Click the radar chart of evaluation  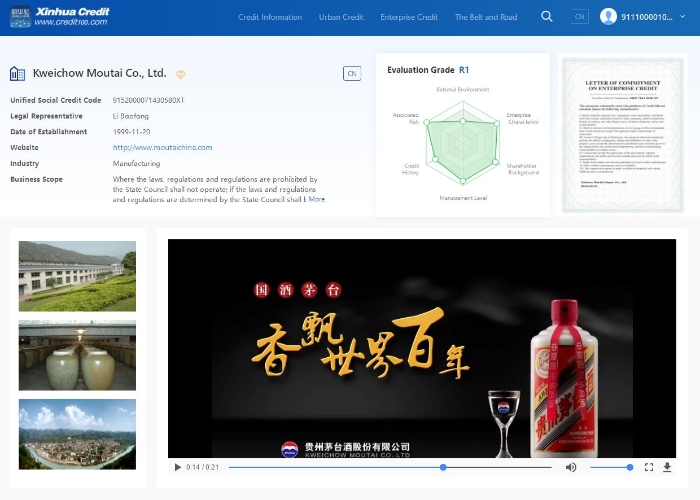point(462,143)
